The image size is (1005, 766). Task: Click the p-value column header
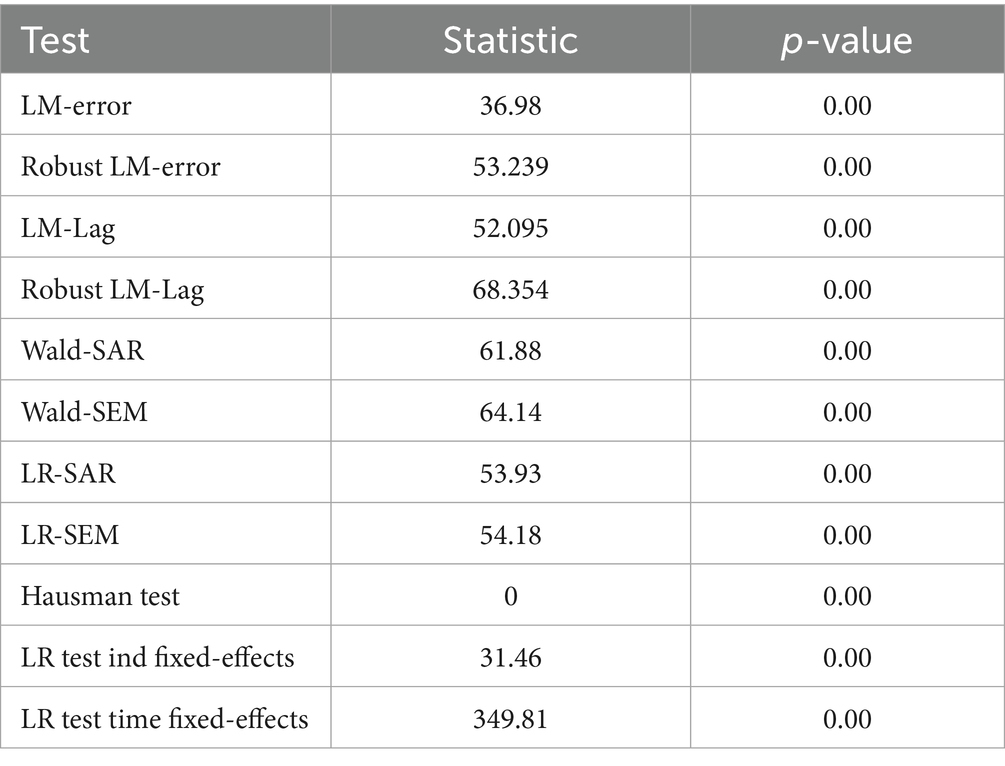pos(847,40)
